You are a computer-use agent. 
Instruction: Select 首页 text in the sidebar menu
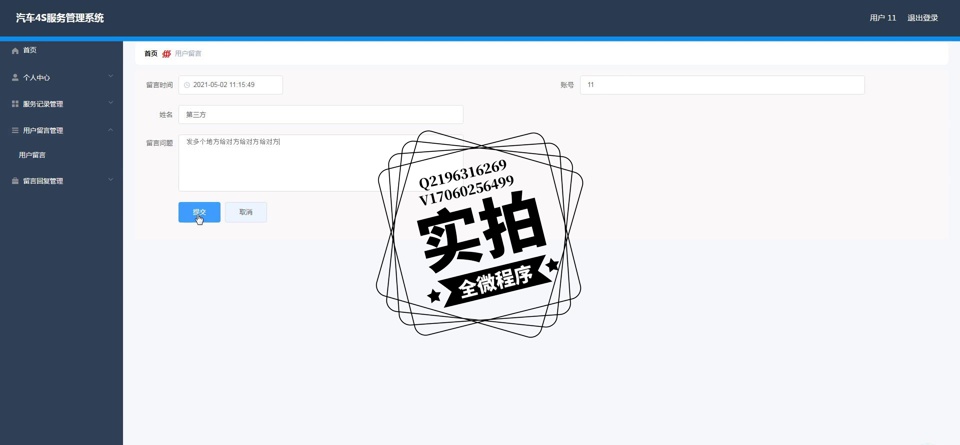31,50
